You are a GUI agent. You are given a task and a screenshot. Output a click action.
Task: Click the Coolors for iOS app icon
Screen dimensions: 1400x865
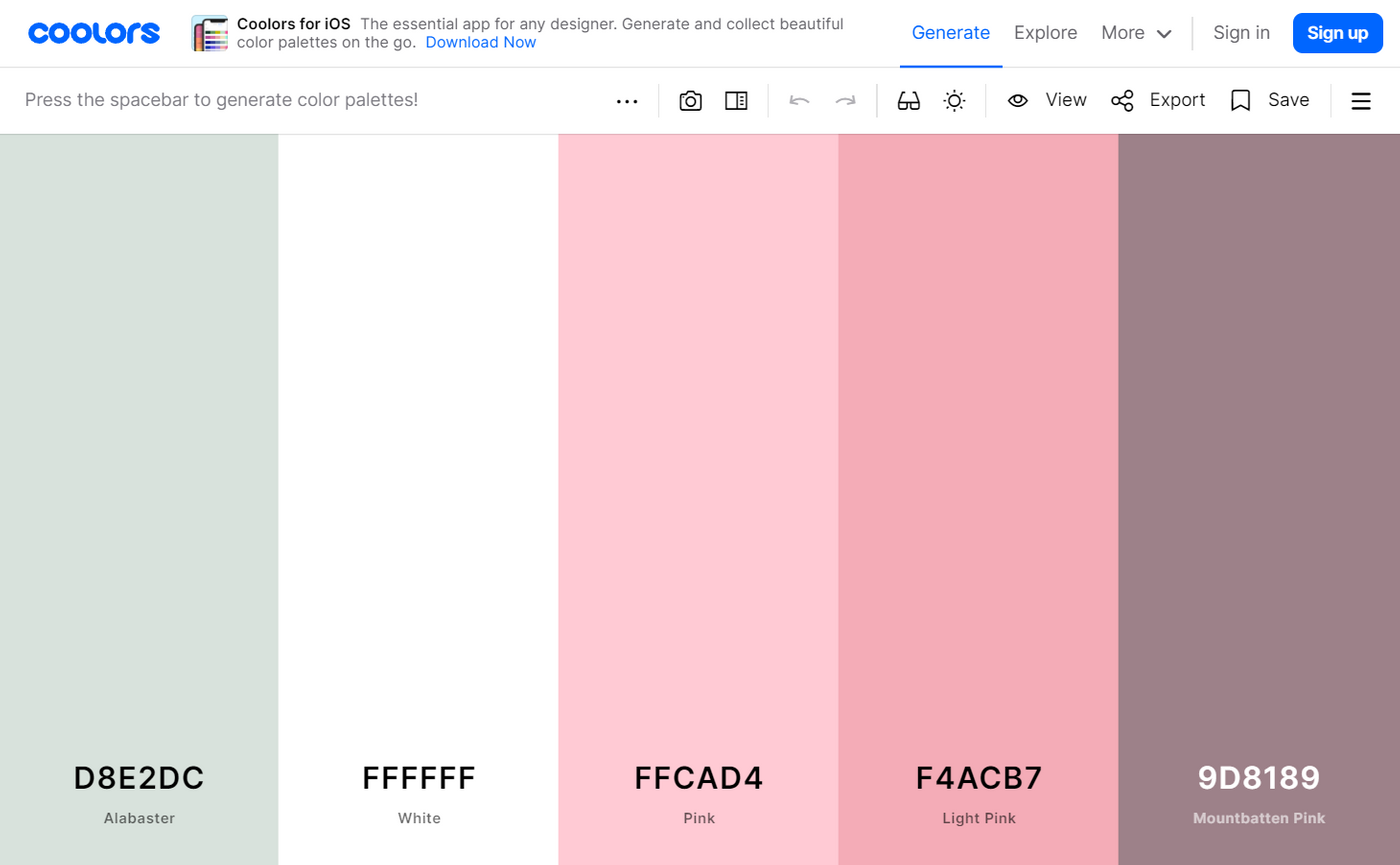[x=210, y=33]
